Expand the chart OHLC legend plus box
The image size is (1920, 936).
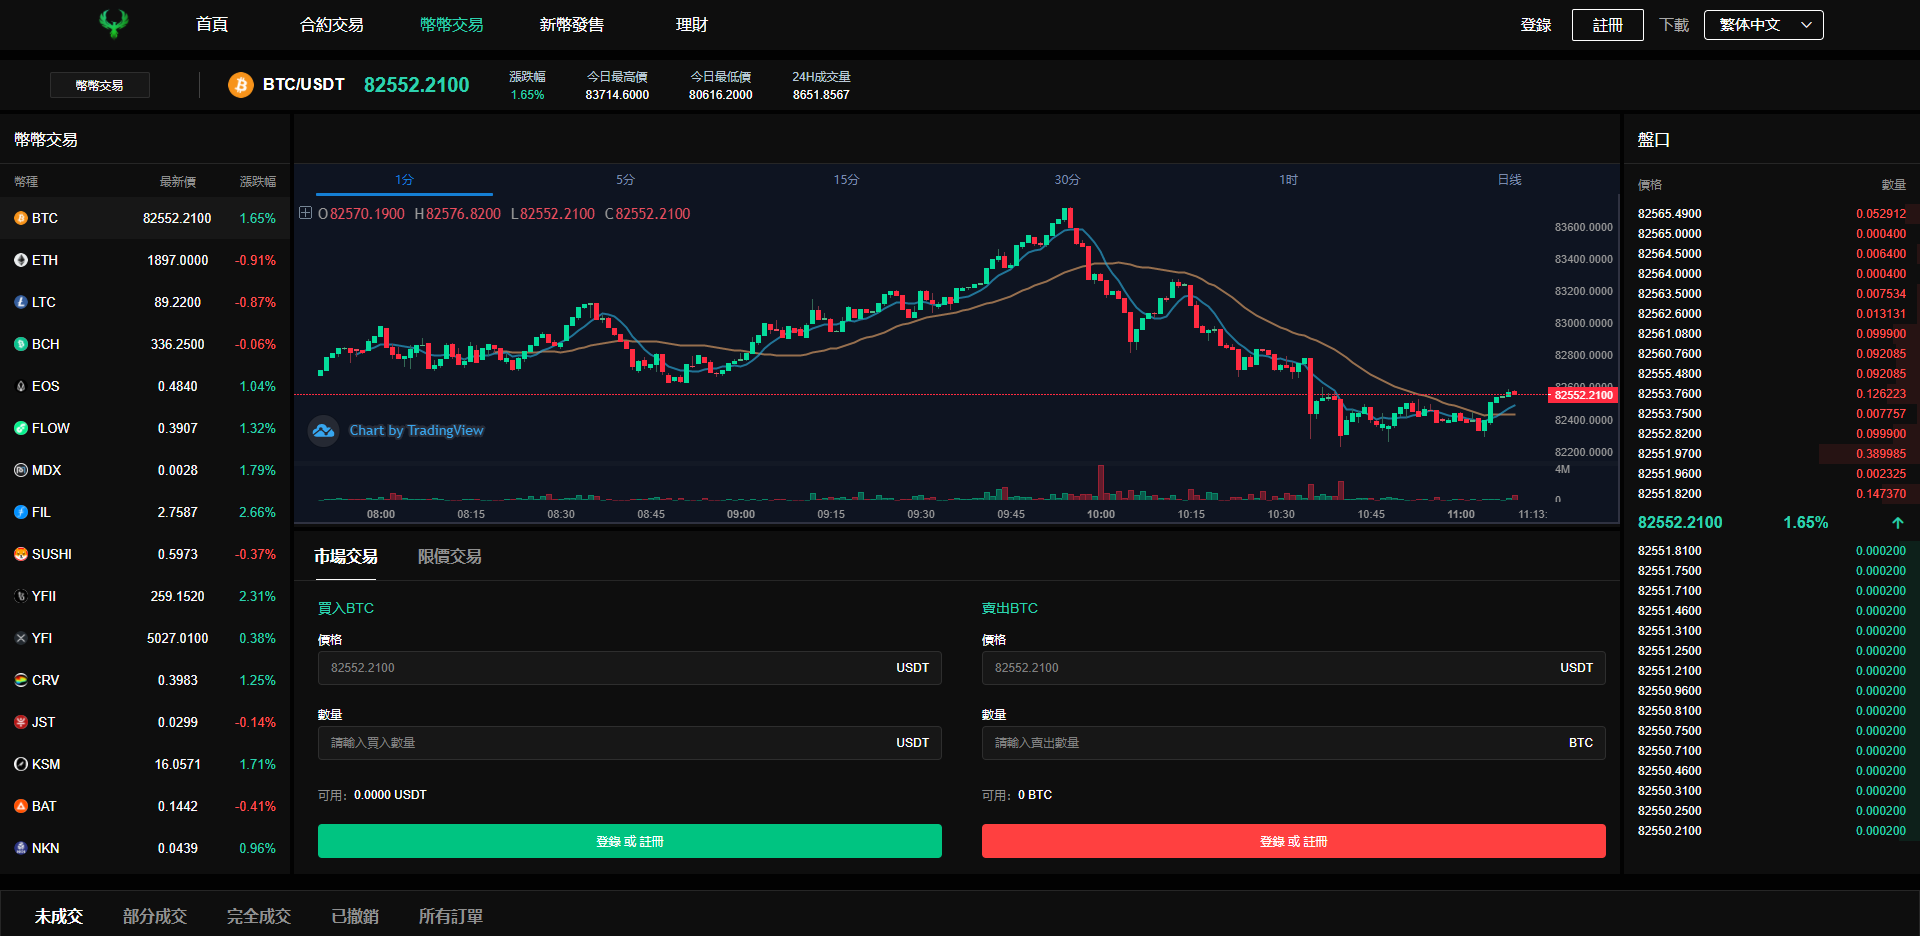(x=306, y=213)
